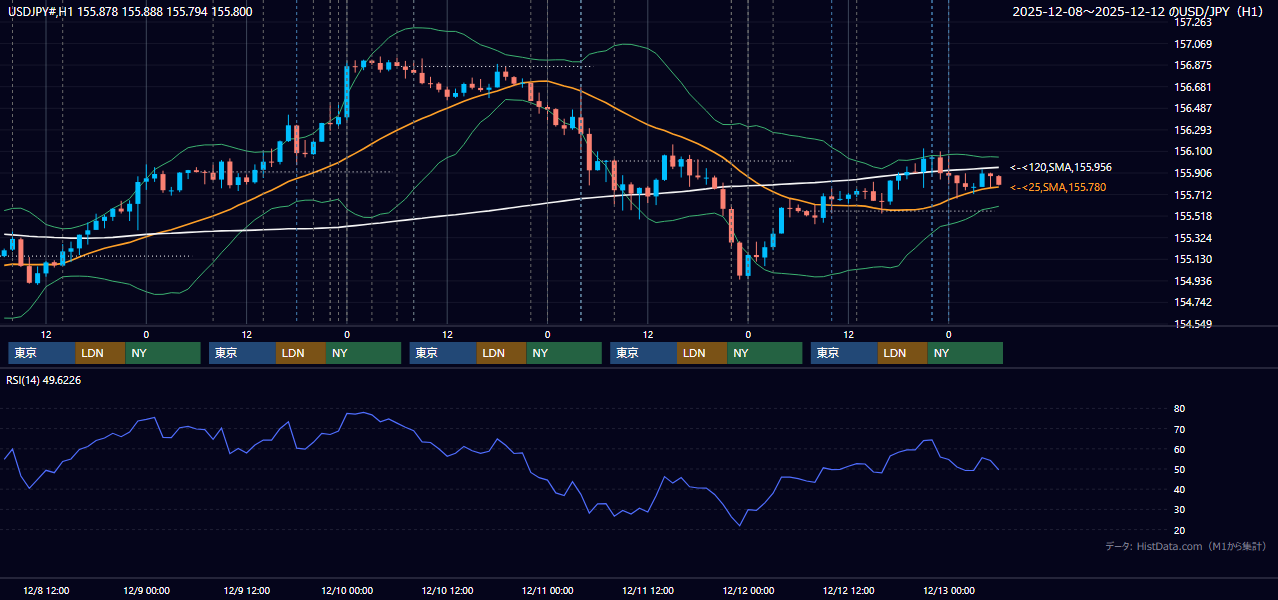Image resolution: width=1278 pixels, height=600 pixels.
Task: Select the 12/11 00:00 time axis label
Action: coord(548,590)
